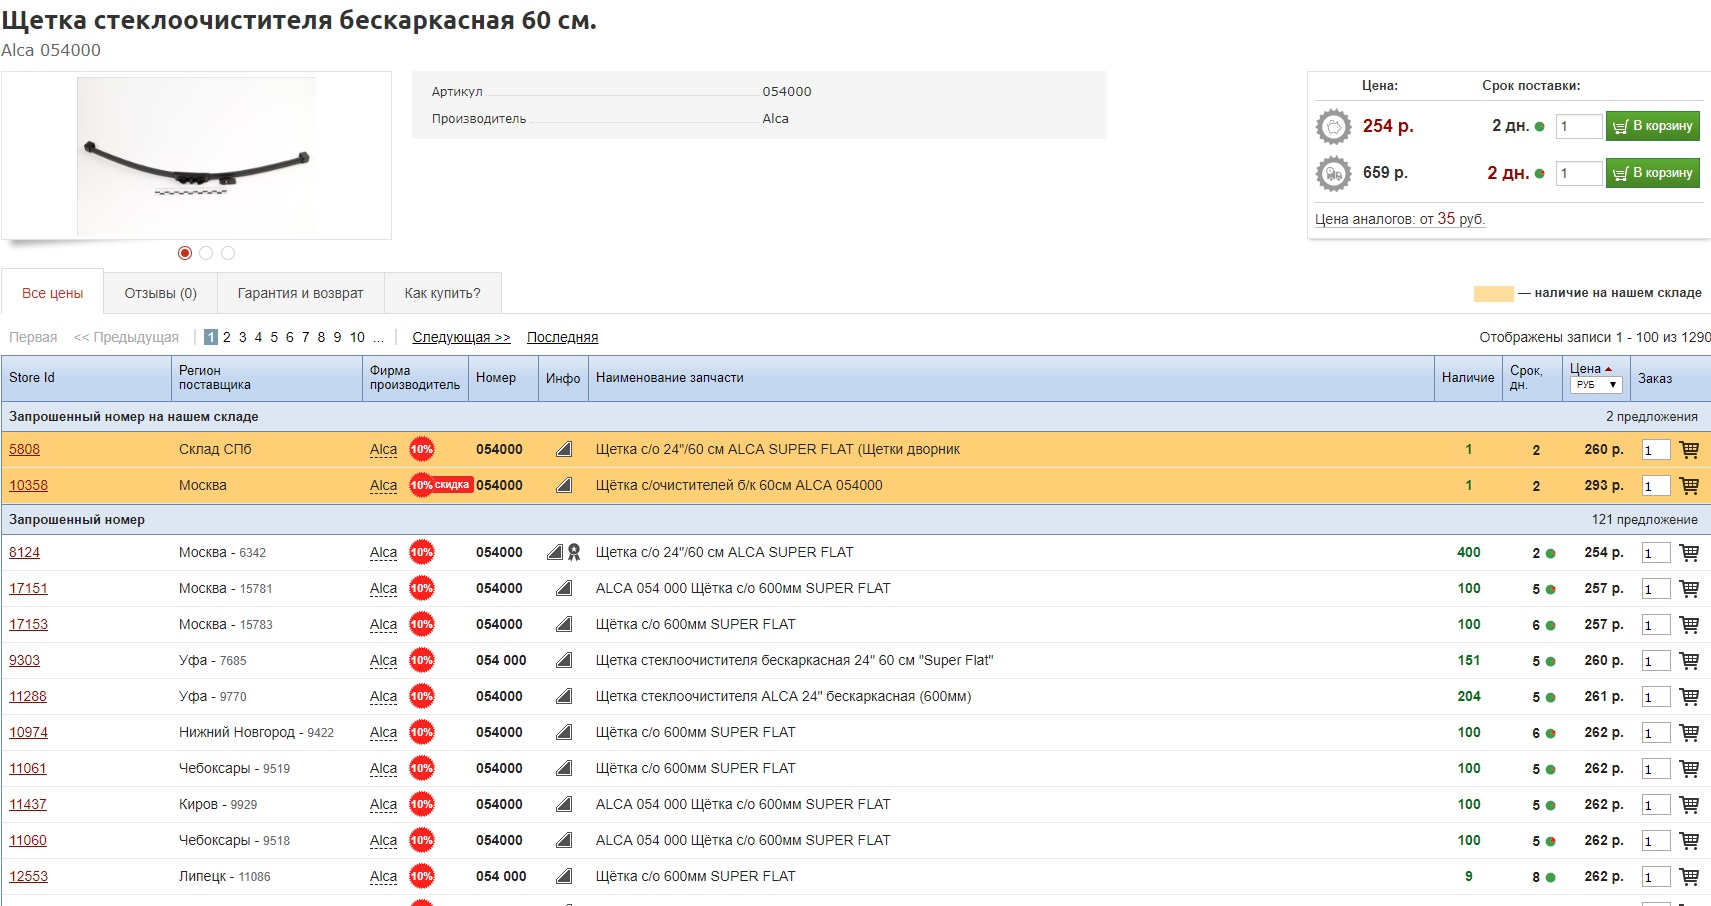Add store 17153 offer to cart
Image resolution: width=1711 pixels, height=906 pixels.
pyautogui.click(x=1689, y=624)
